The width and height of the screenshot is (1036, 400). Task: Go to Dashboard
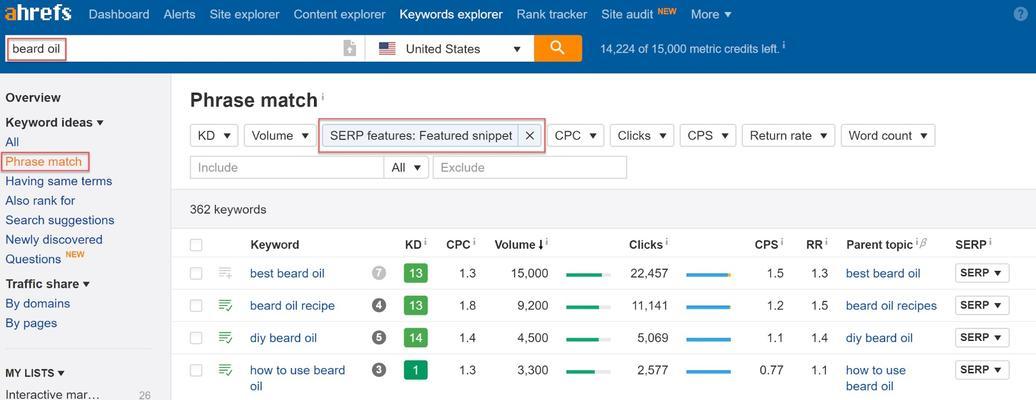119,14
